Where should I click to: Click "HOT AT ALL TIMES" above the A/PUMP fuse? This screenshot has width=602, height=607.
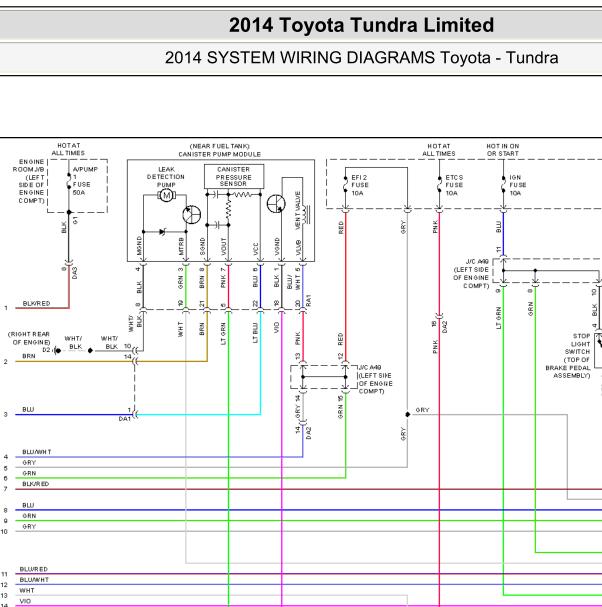(69, 149)
